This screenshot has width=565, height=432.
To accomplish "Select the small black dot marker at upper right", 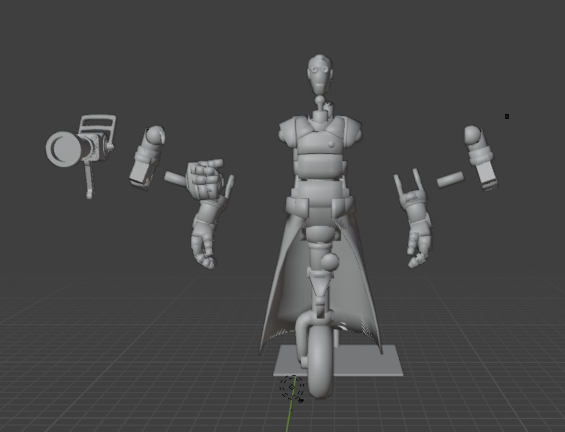I will [x=507, y=116].
